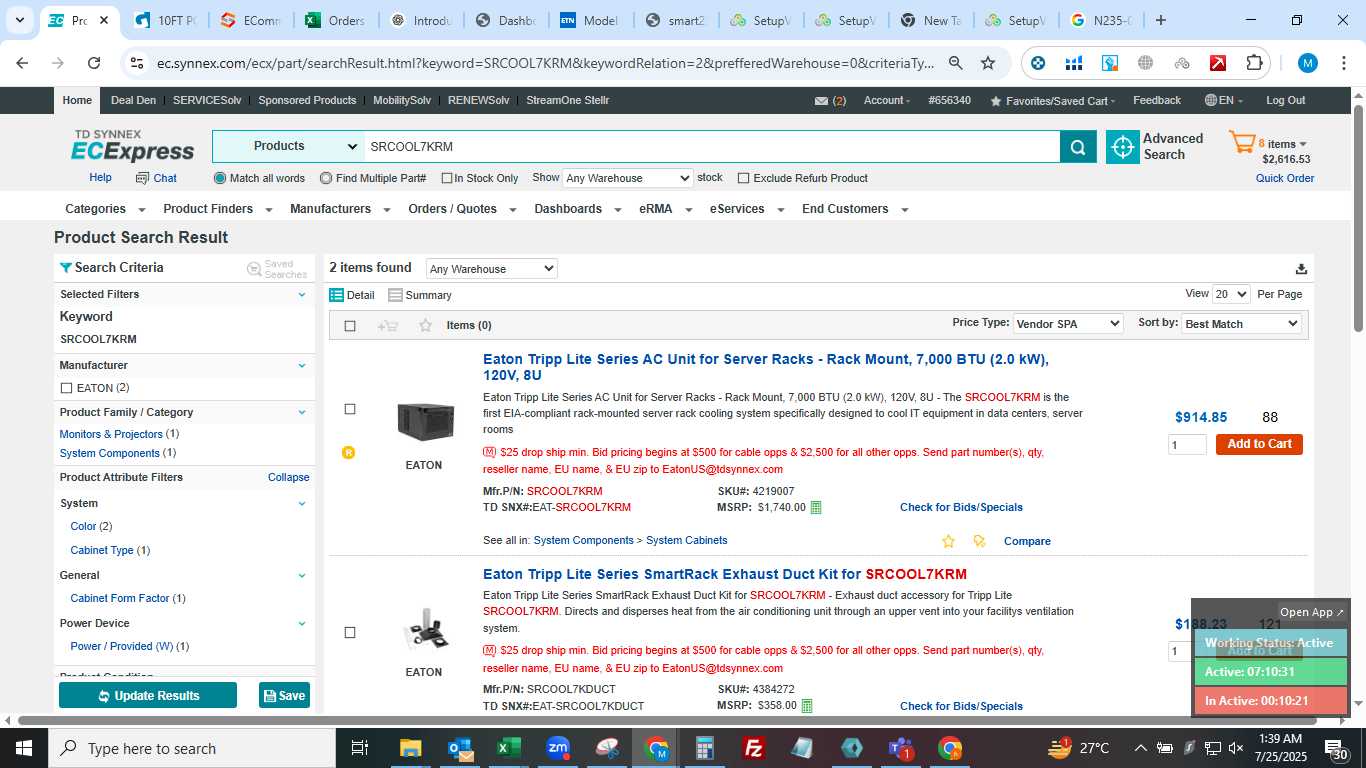
Task: Click the quantity field for the $914.85 item
Action: point(1187,445)
